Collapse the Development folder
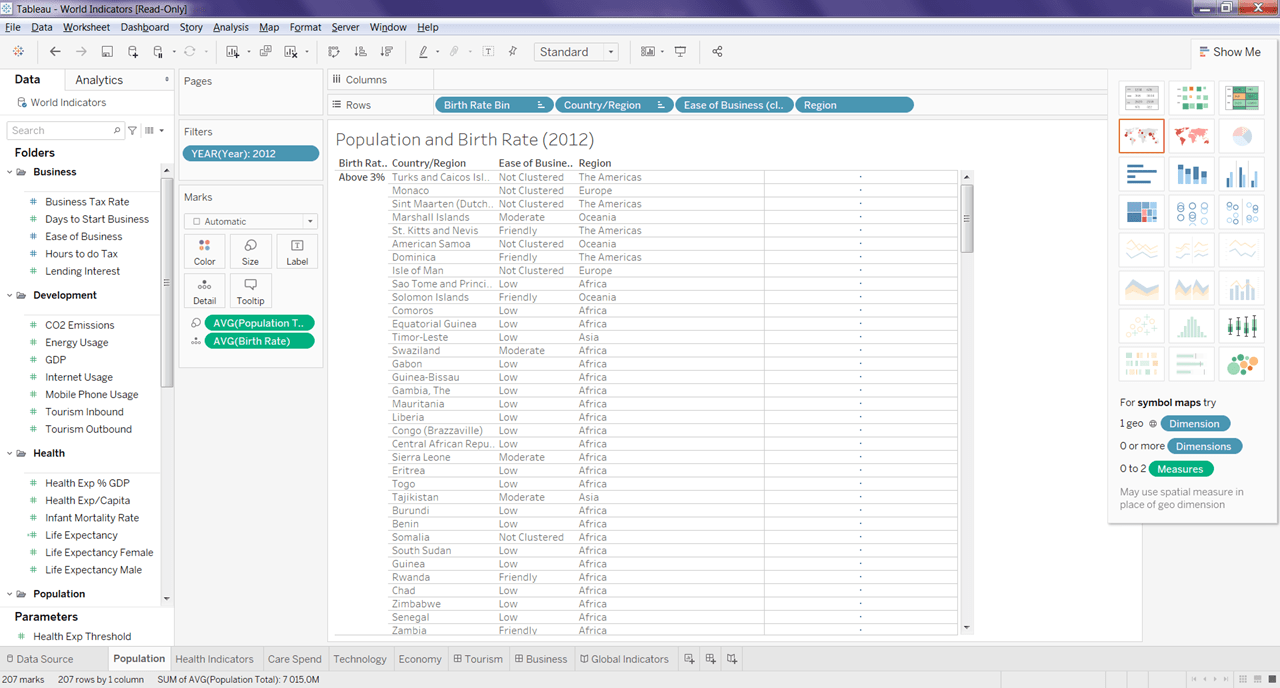 click(10, 295)
